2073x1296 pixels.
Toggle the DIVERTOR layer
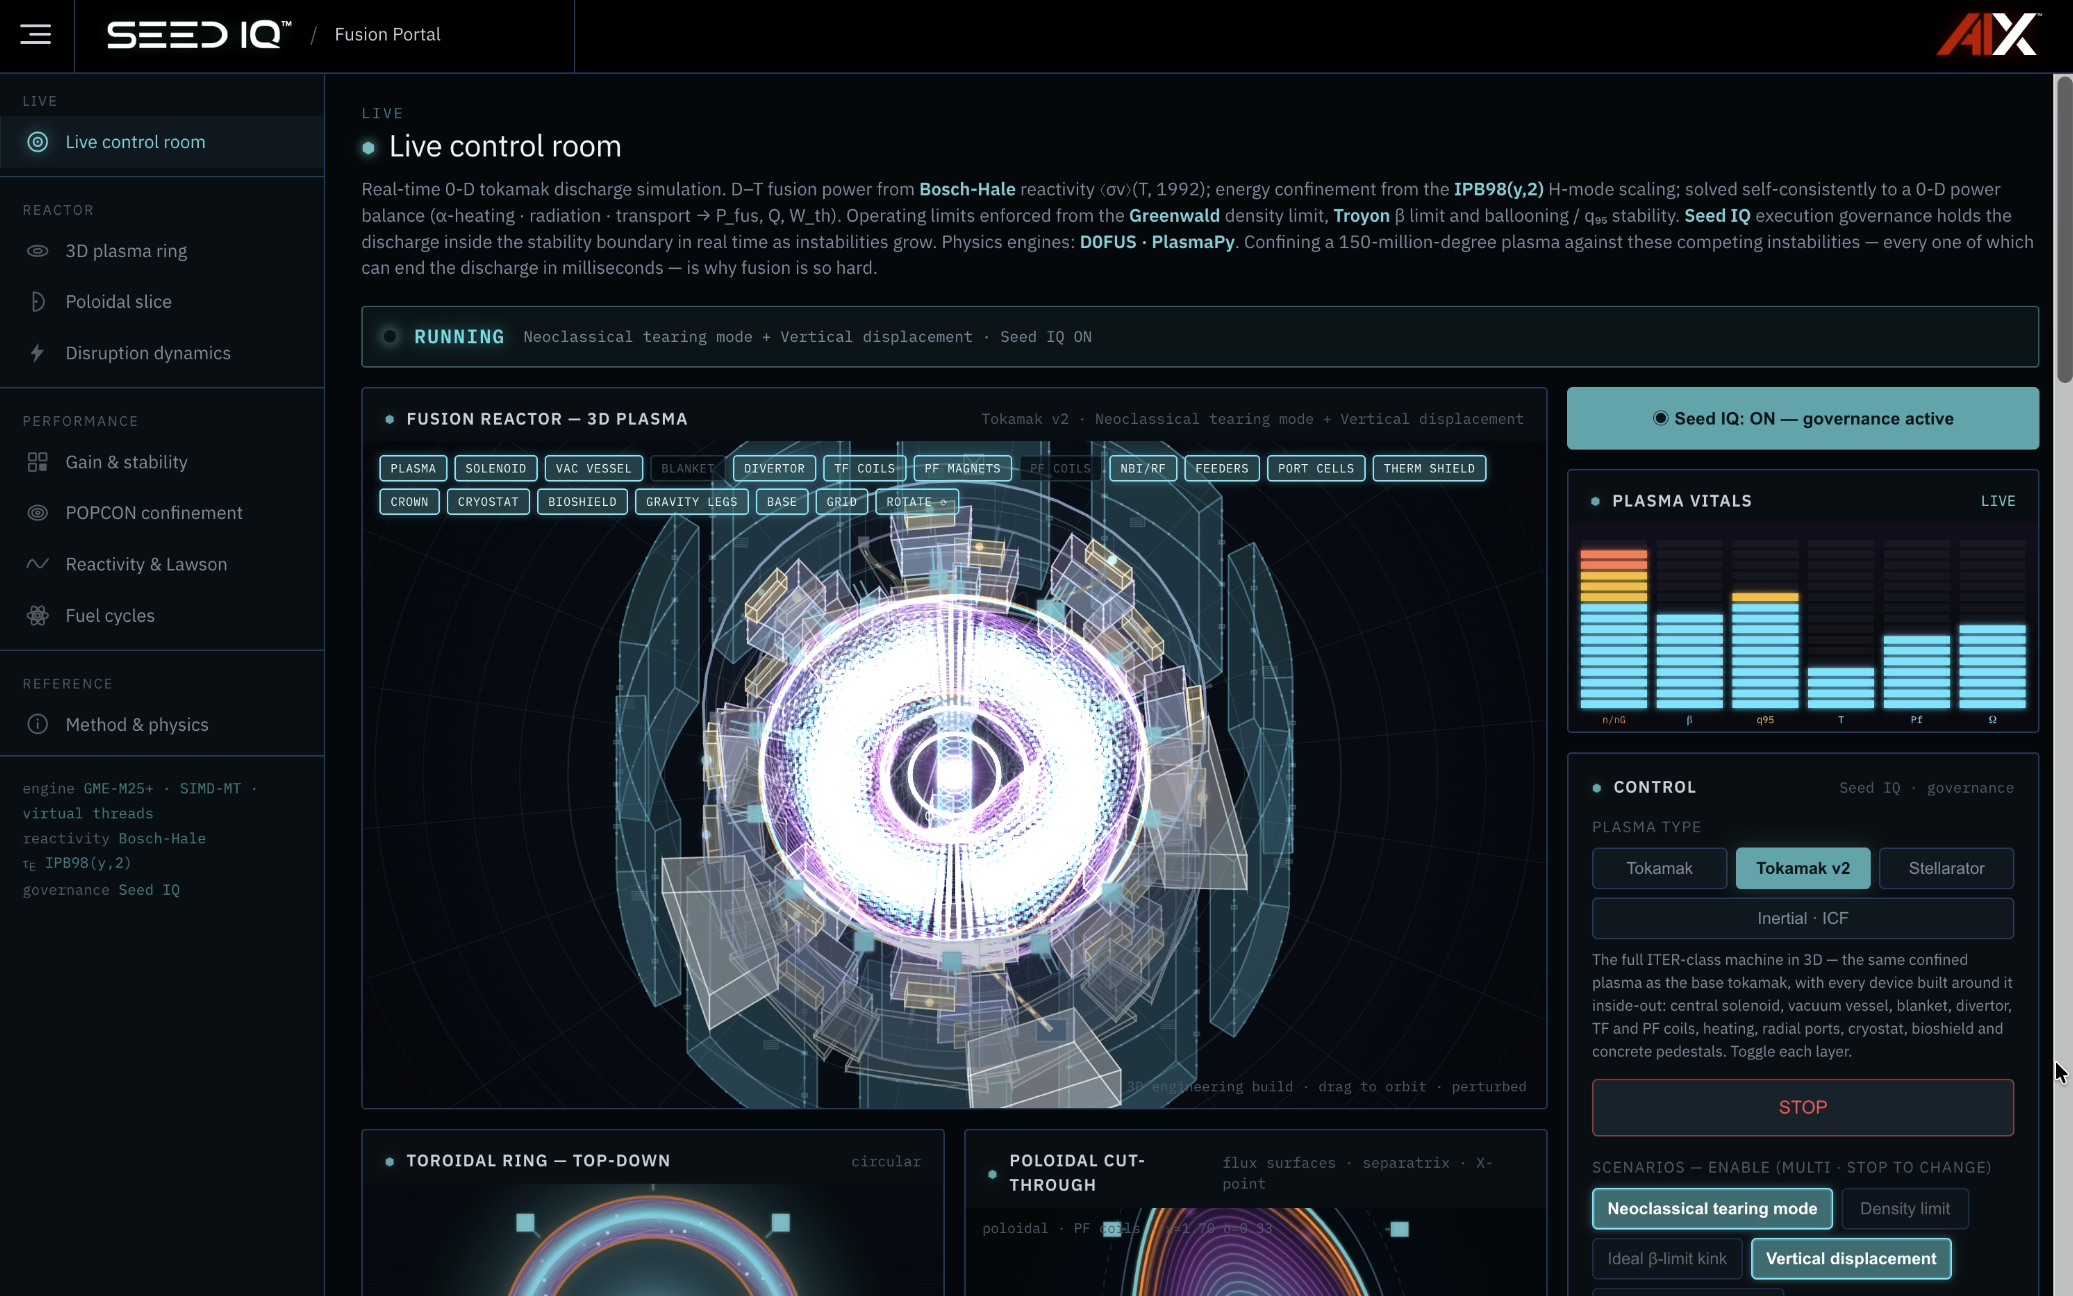click(x=774, y=468)
